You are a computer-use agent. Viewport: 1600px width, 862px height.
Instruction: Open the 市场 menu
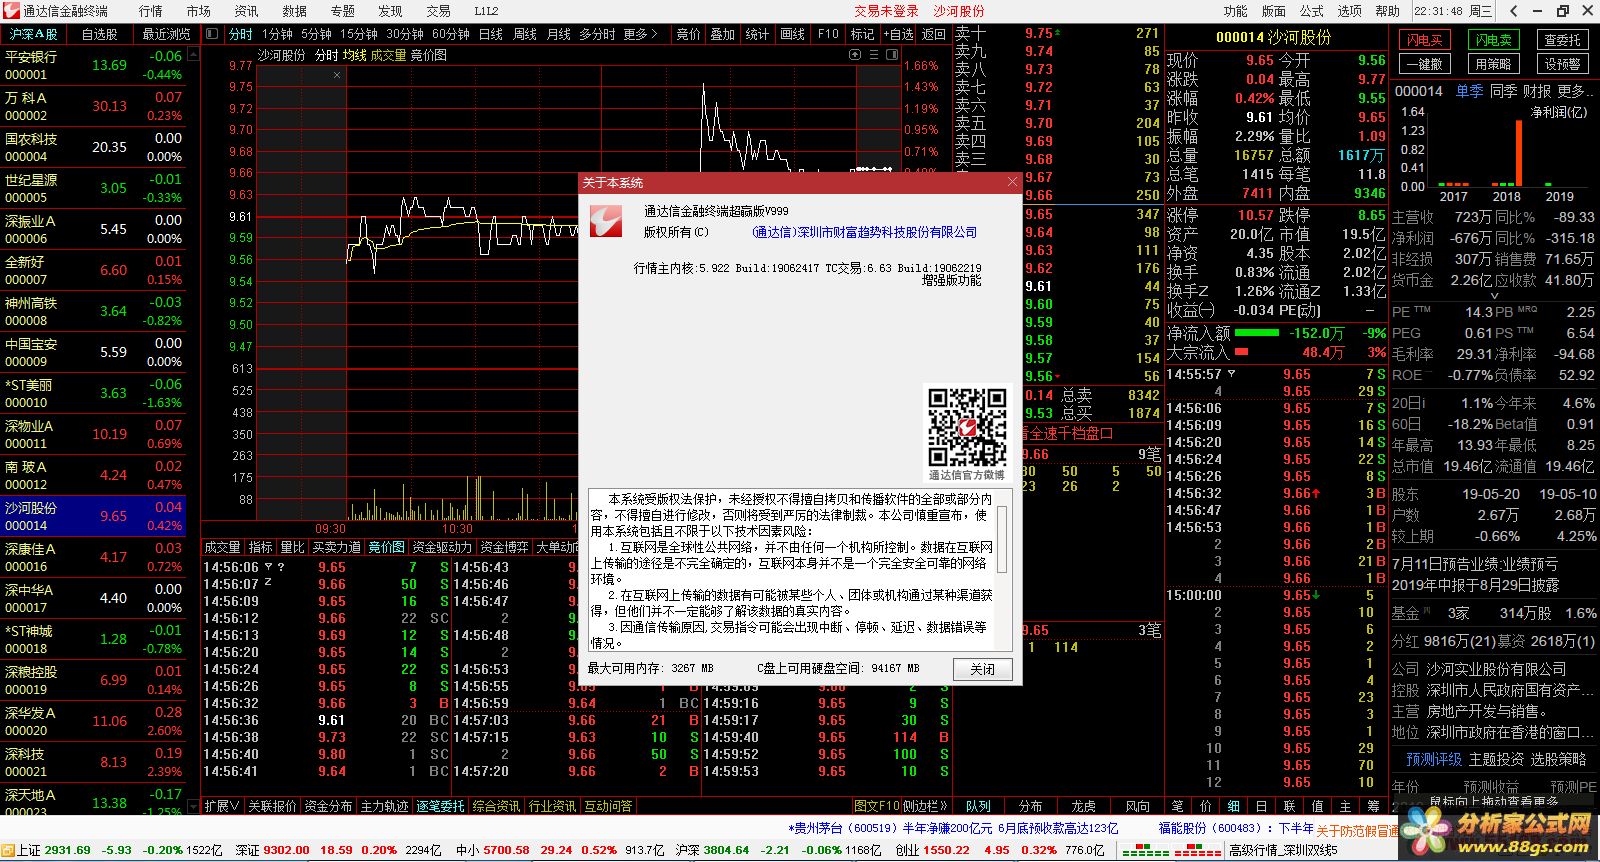(x=199, y=11)
